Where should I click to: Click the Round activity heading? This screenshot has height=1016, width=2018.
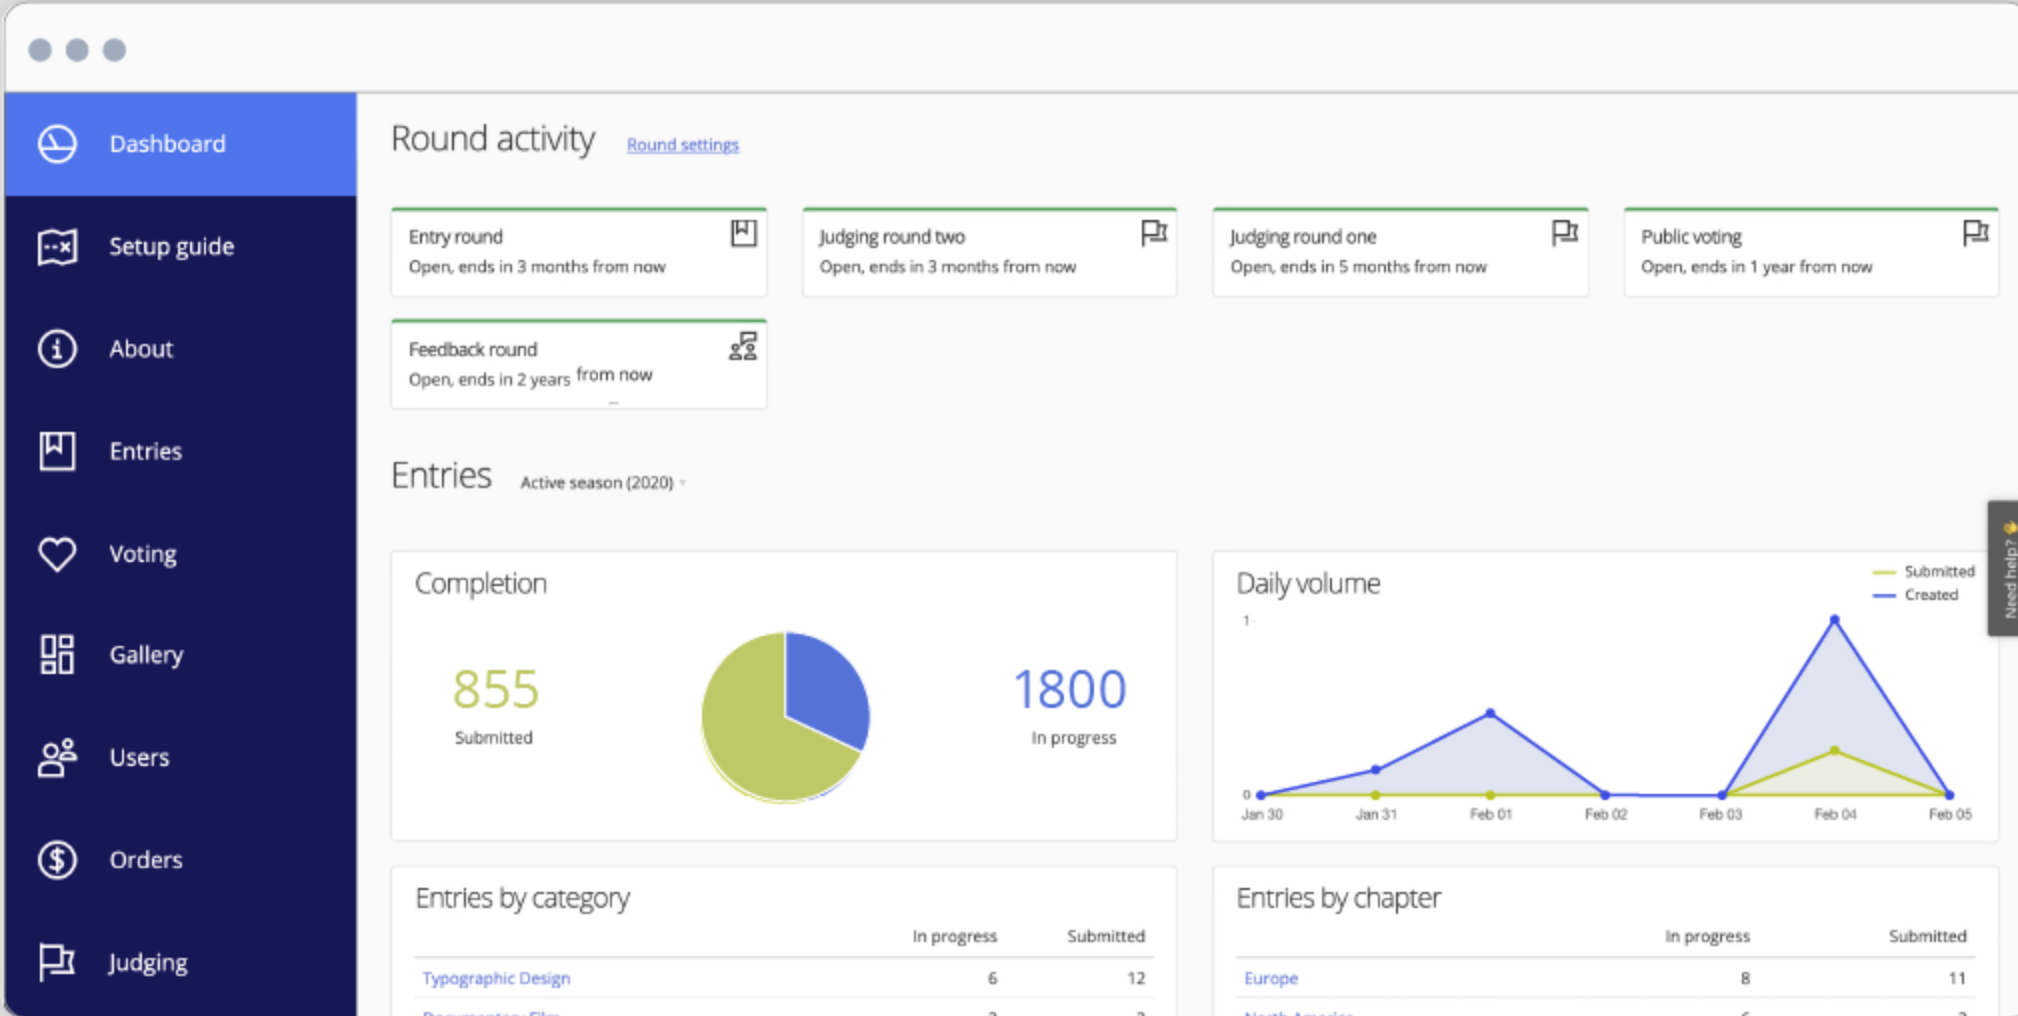tap(493, 139)
